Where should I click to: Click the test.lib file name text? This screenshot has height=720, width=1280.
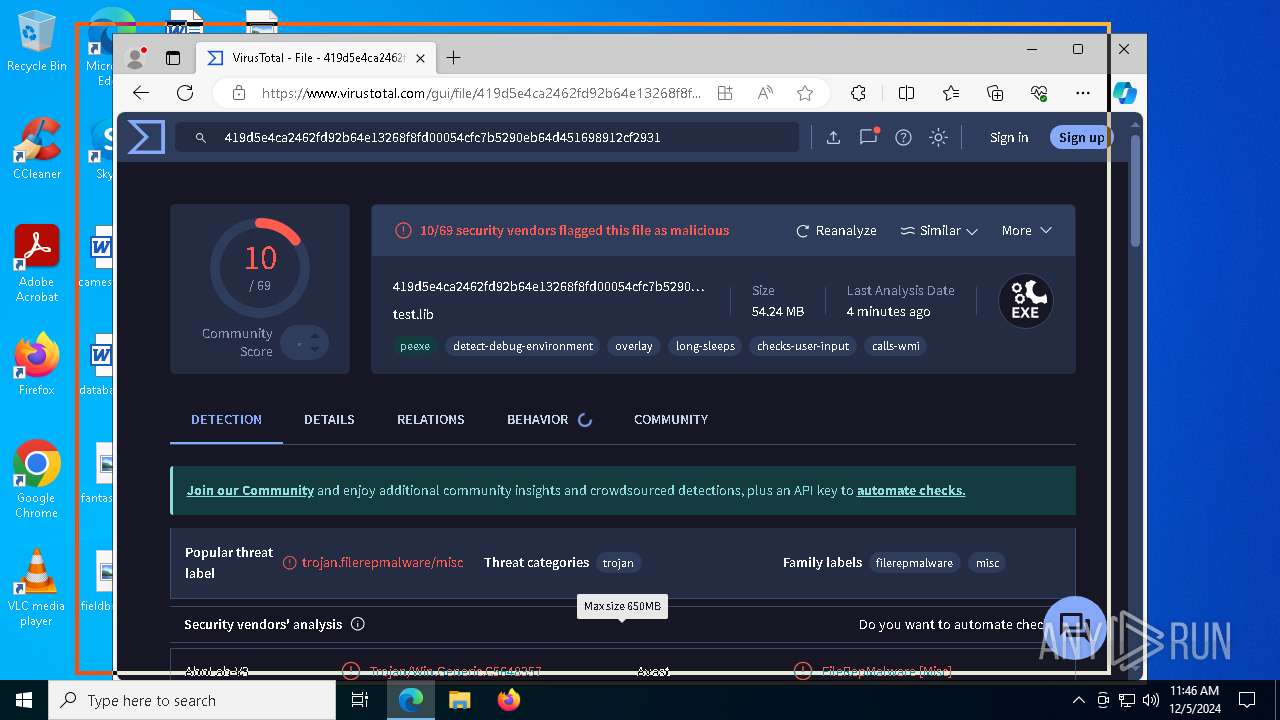pyautogui.click(x=413, y=314)
